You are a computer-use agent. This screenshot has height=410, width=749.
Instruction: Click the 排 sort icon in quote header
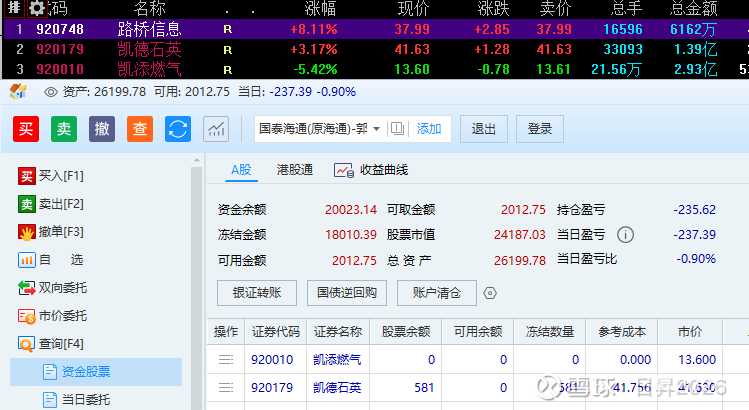coord(14,8)
